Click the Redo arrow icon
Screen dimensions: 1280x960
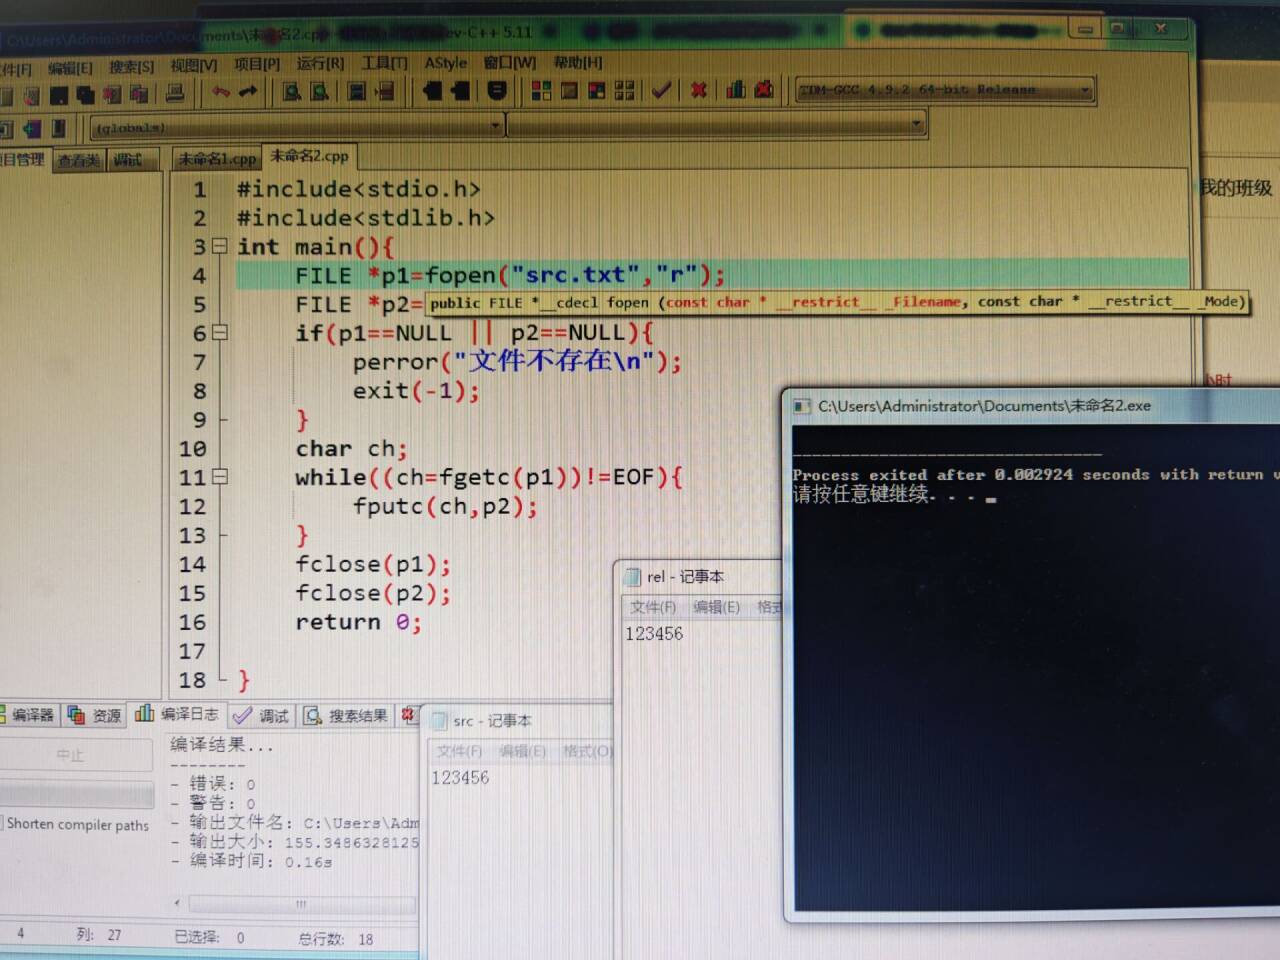247,90
